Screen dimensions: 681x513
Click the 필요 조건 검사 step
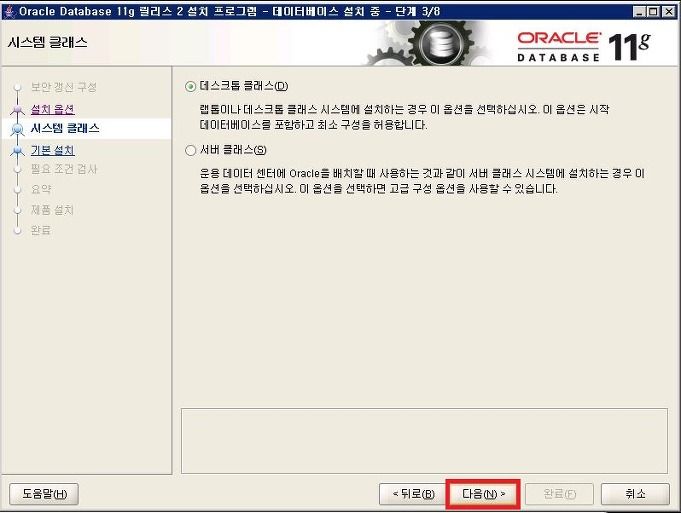coord(64,169)
